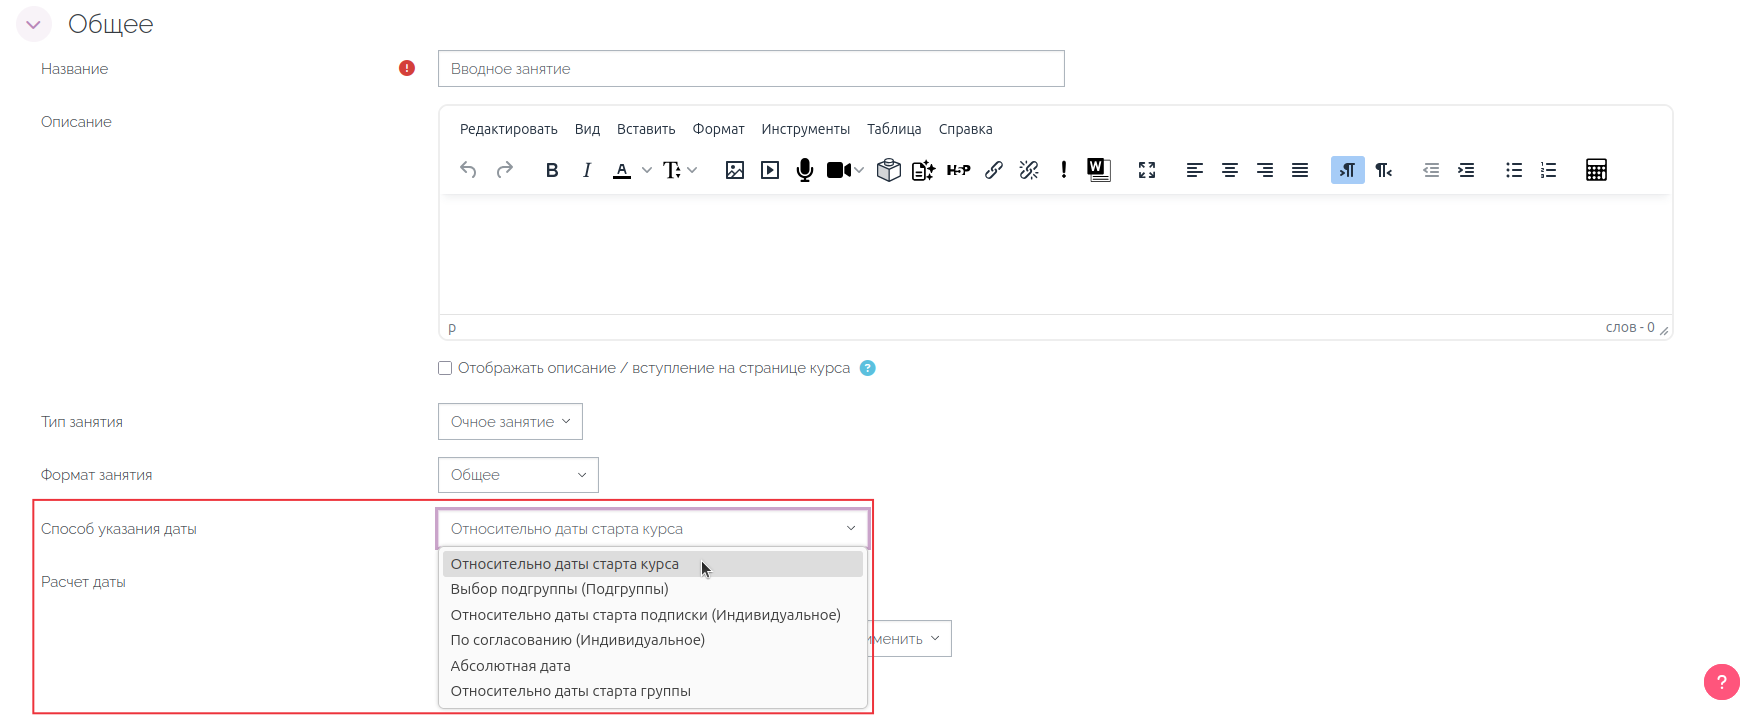This screenshot has height=717, width=1758.
Task: Click the bulleted list icon
Action: coord(1514,170)
